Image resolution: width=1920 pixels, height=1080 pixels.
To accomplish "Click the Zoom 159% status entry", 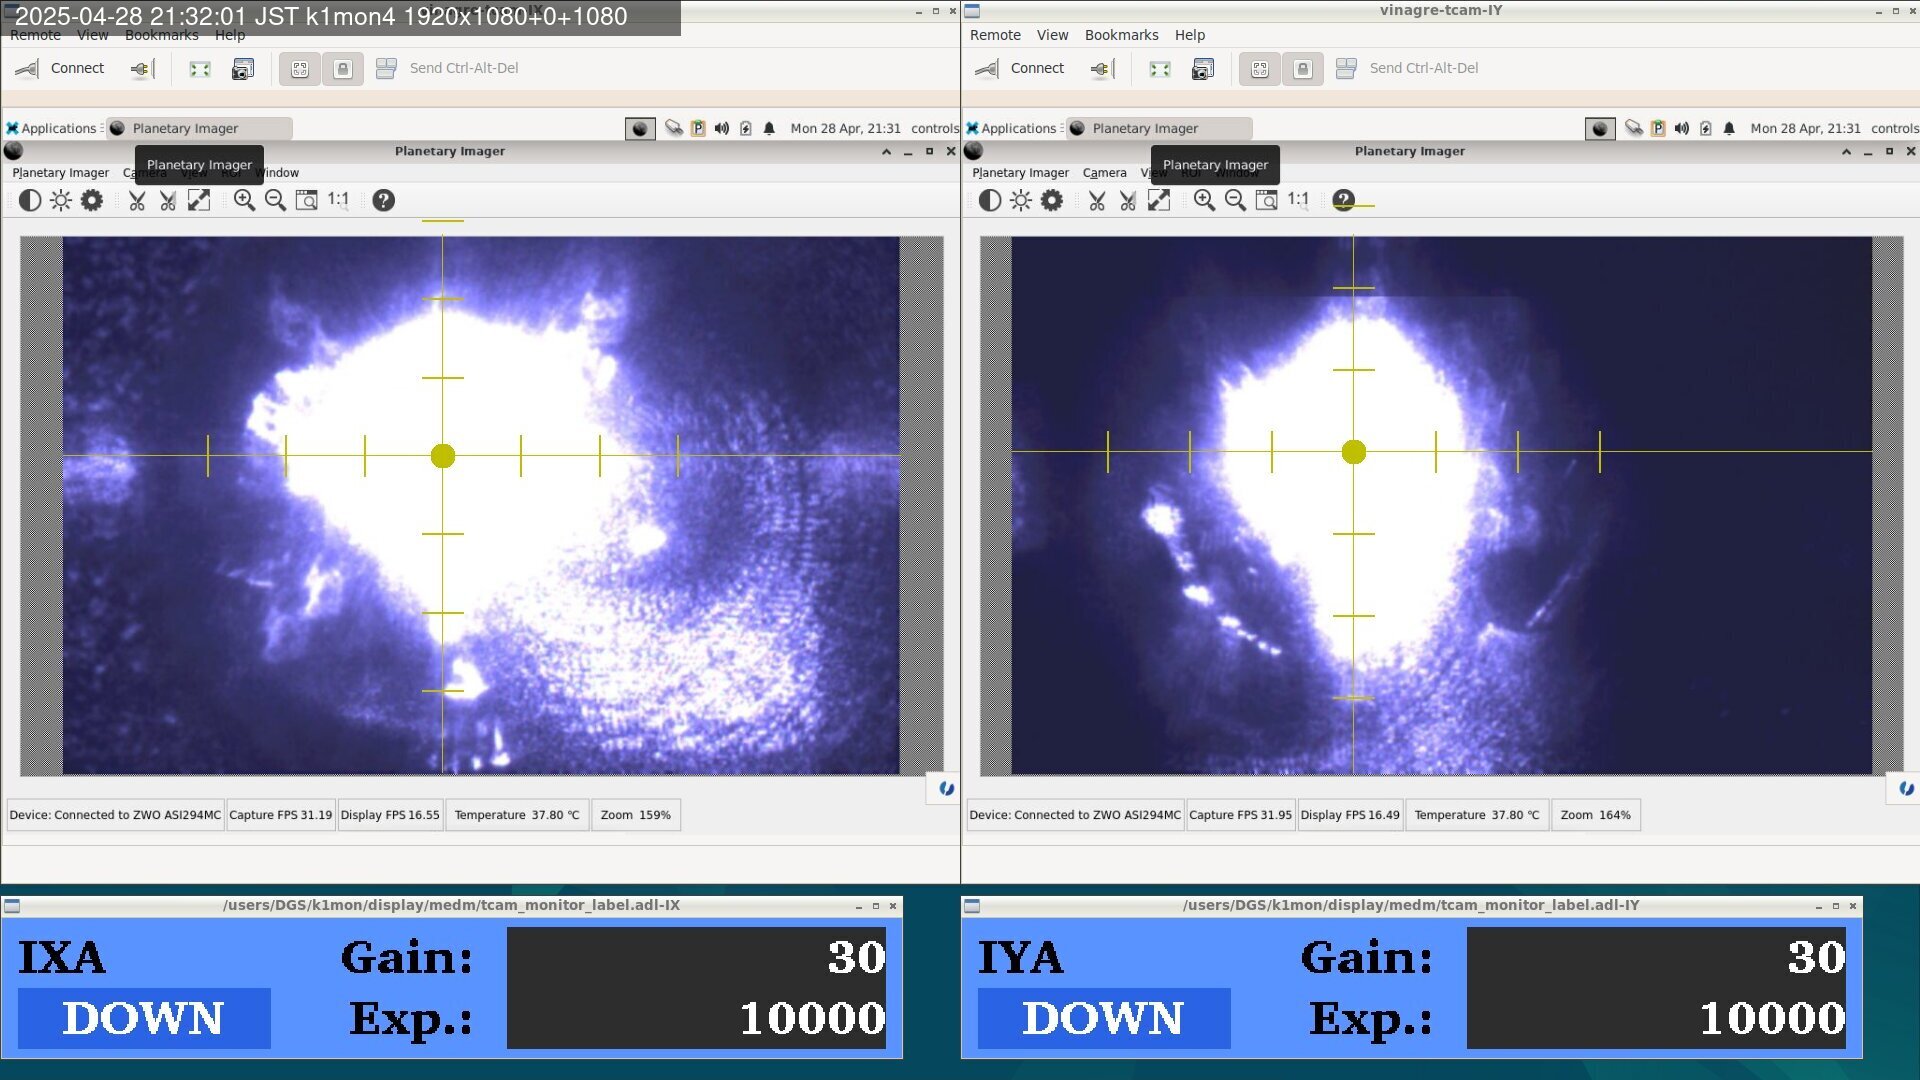I will click(x=636, y=815).
